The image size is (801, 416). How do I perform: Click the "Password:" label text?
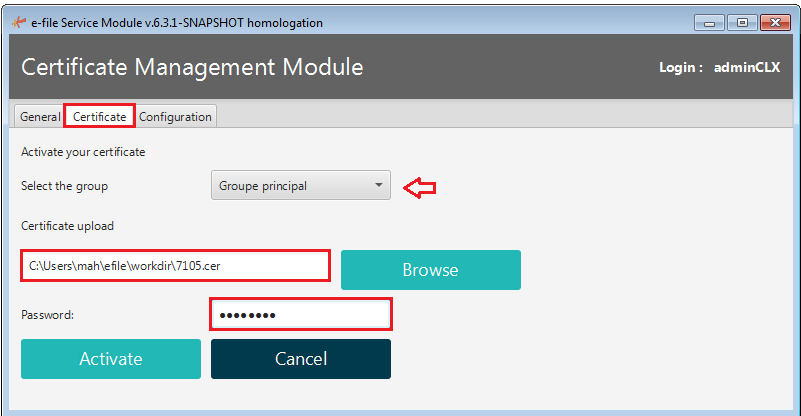point(48,315)
